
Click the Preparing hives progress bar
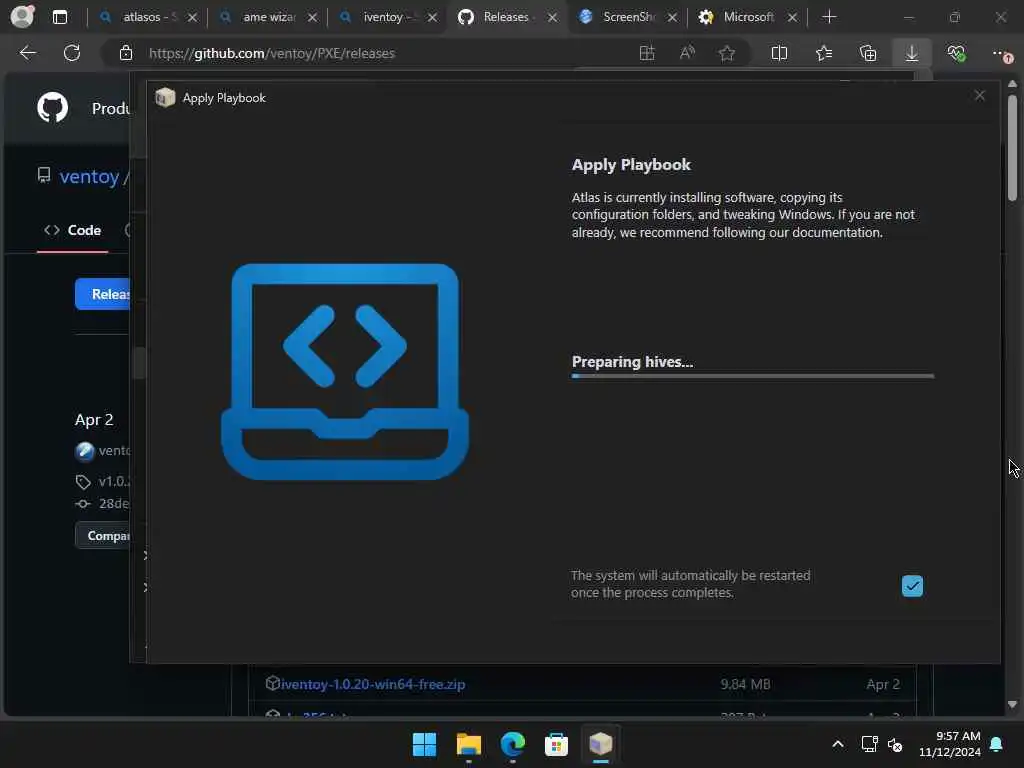(x=752, y=376)
